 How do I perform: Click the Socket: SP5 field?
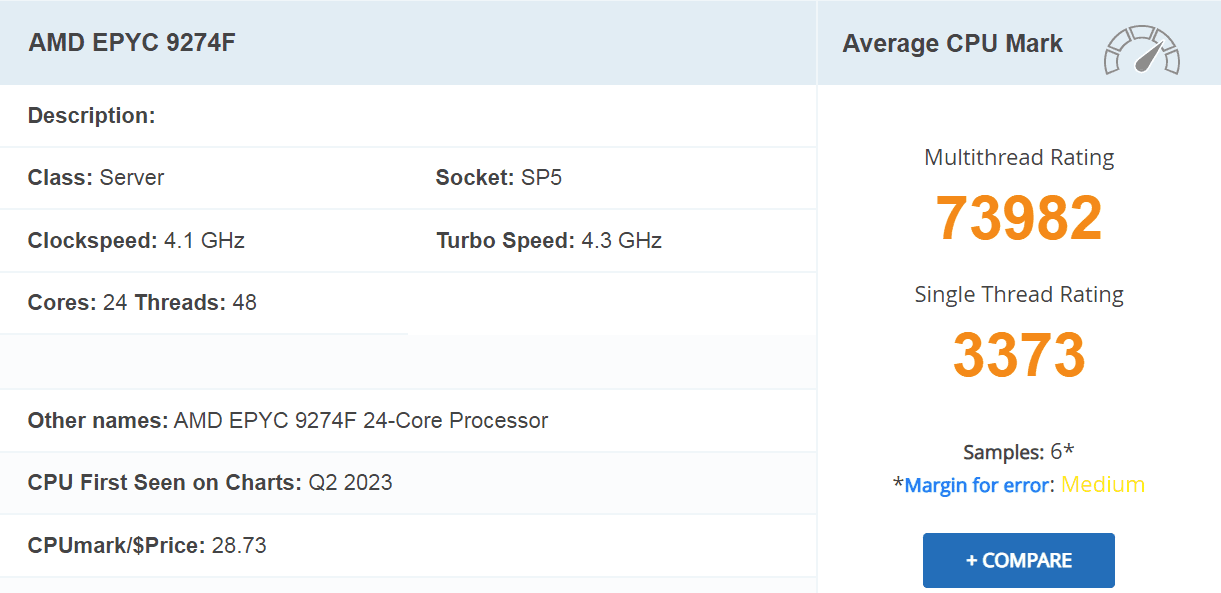pos(499,178)
